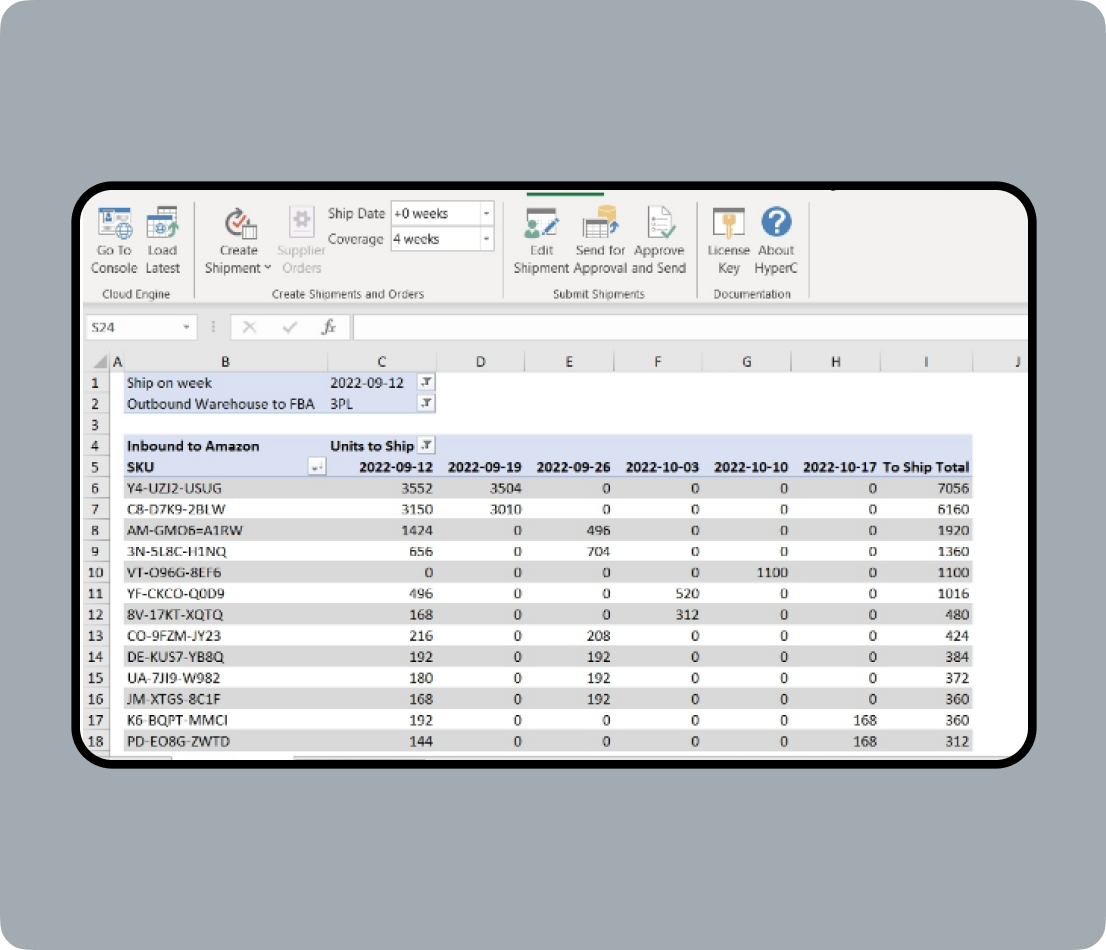The image size is (1106, 950).
Task: Click the Supplier Orders icon
Action: click(301, 225)
